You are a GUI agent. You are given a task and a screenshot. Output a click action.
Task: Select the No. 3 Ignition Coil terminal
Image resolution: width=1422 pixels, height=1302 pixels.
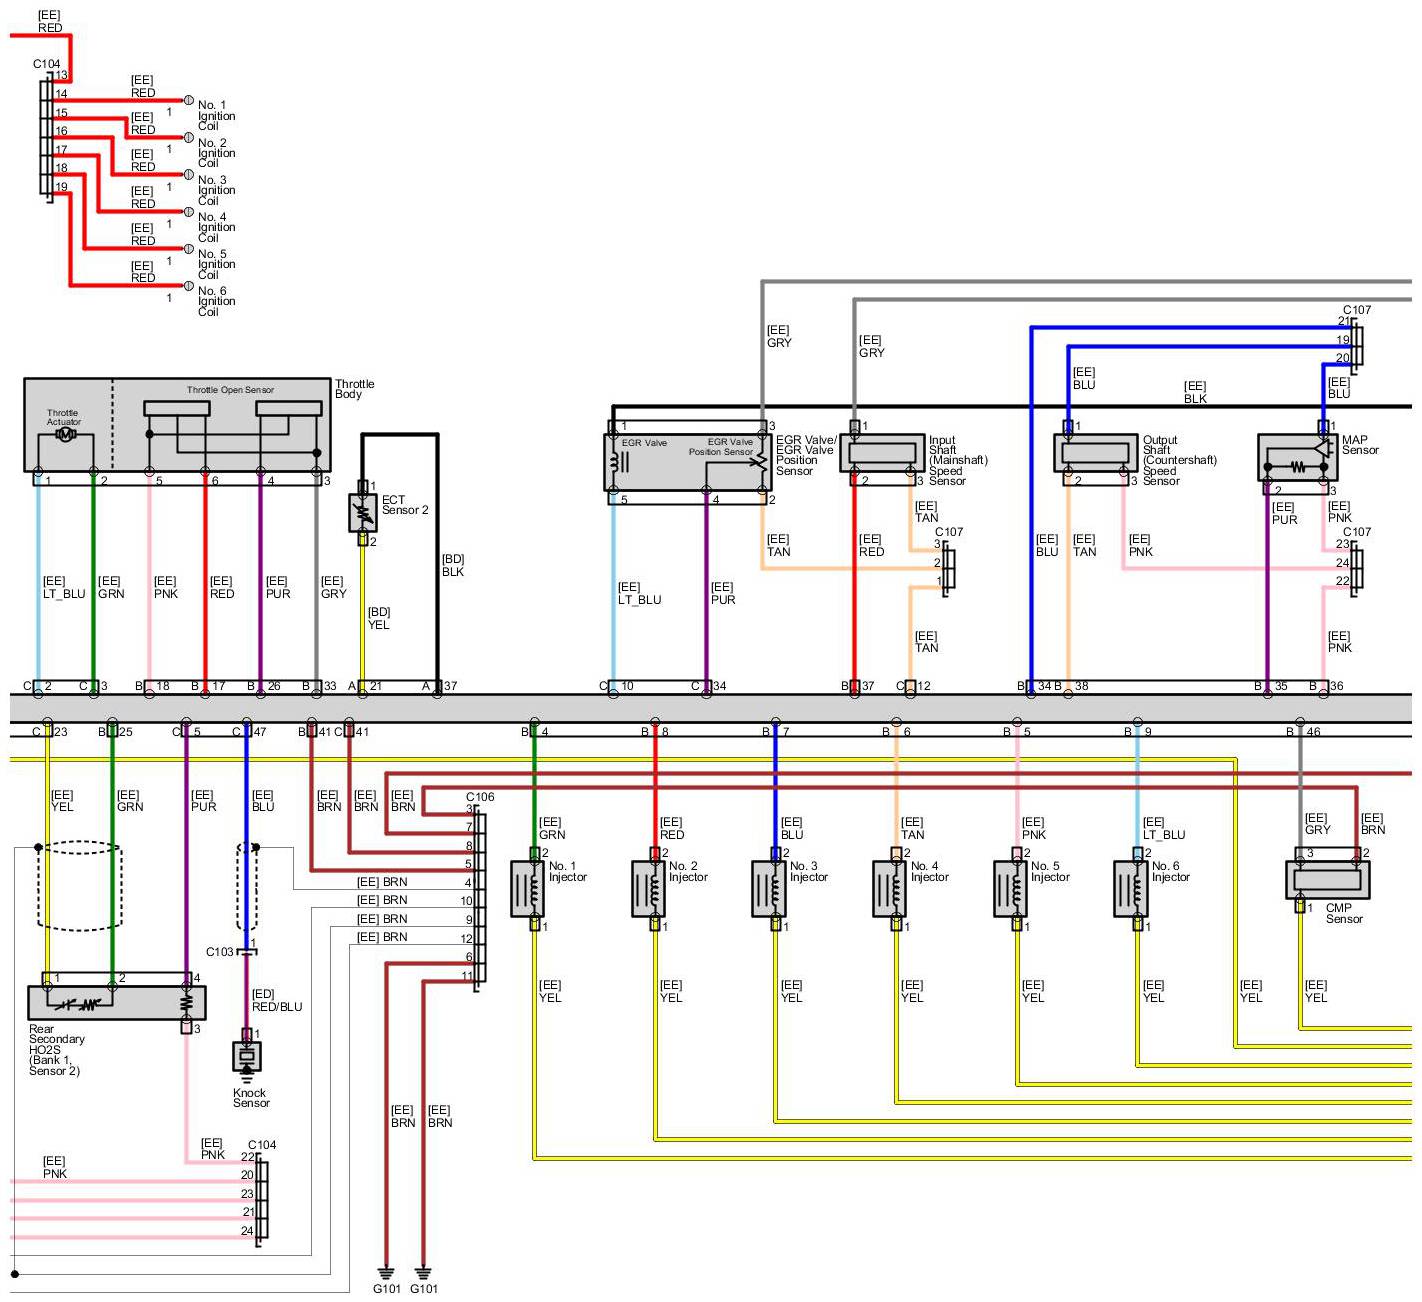(187, 175)
